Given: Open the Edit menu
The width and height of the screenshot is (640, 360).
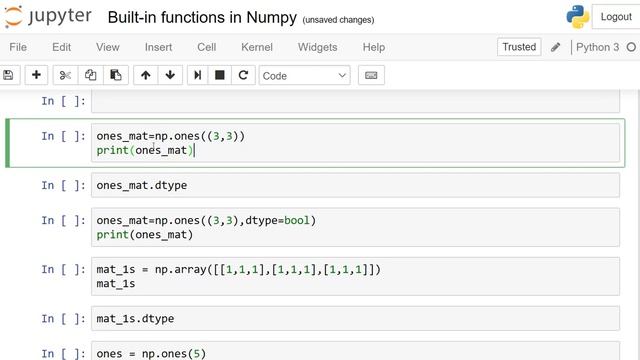Looking at the screenshot, I should 62,47.
